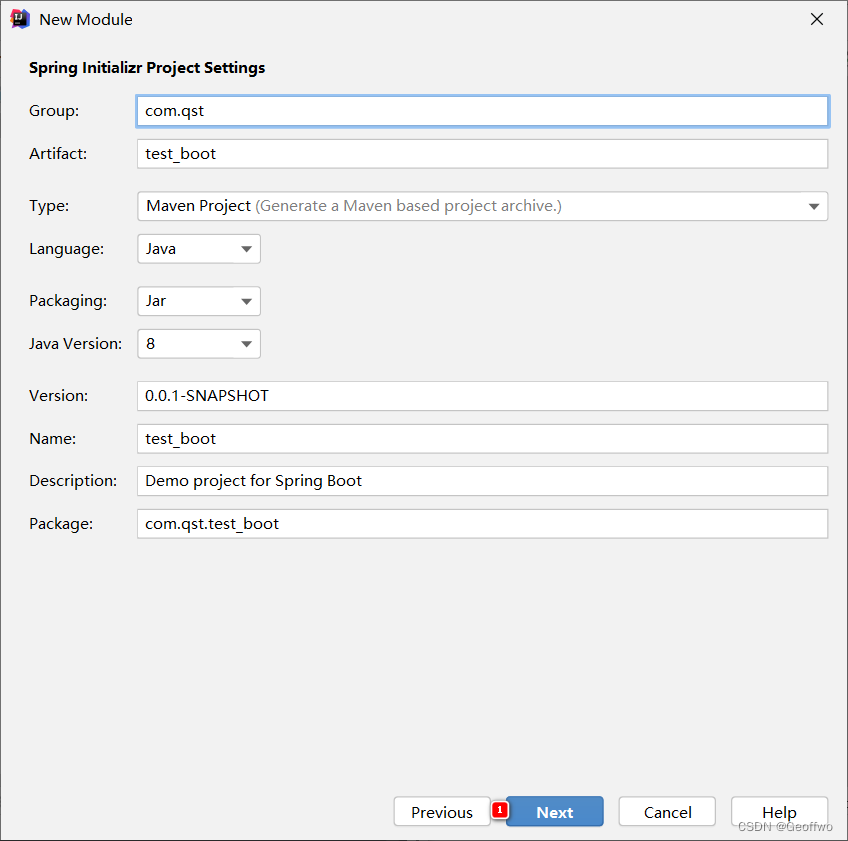The image size is (848, 841).
Task: Click the Java Version: label
Action: coord(76,344)
